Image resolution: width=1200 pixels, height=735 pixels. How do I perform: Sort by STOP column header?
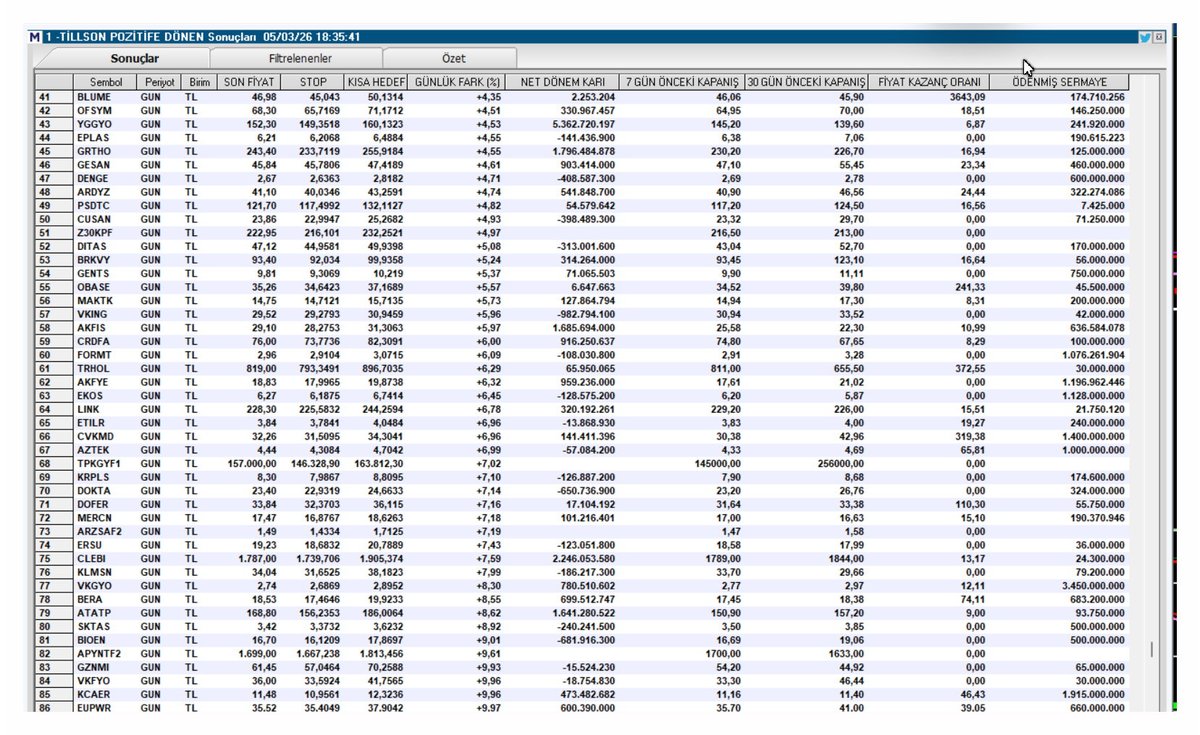pos(312,81)
